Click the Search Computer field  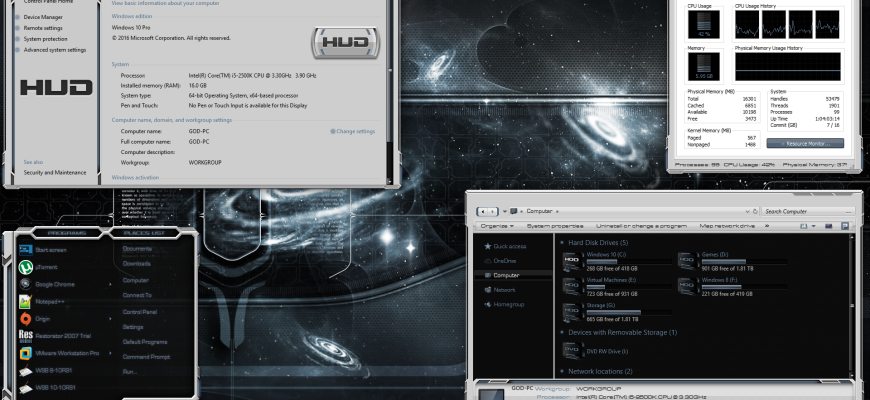(x=807, y=211)
